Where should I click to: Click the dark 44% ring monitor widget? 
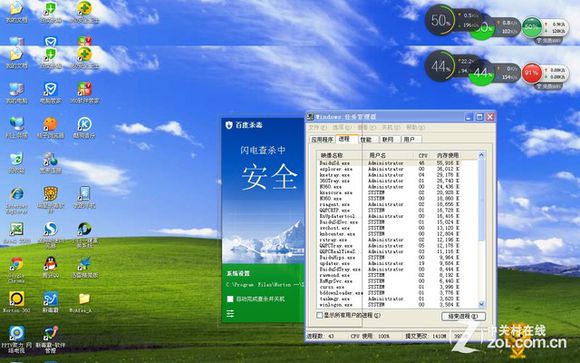440,66
